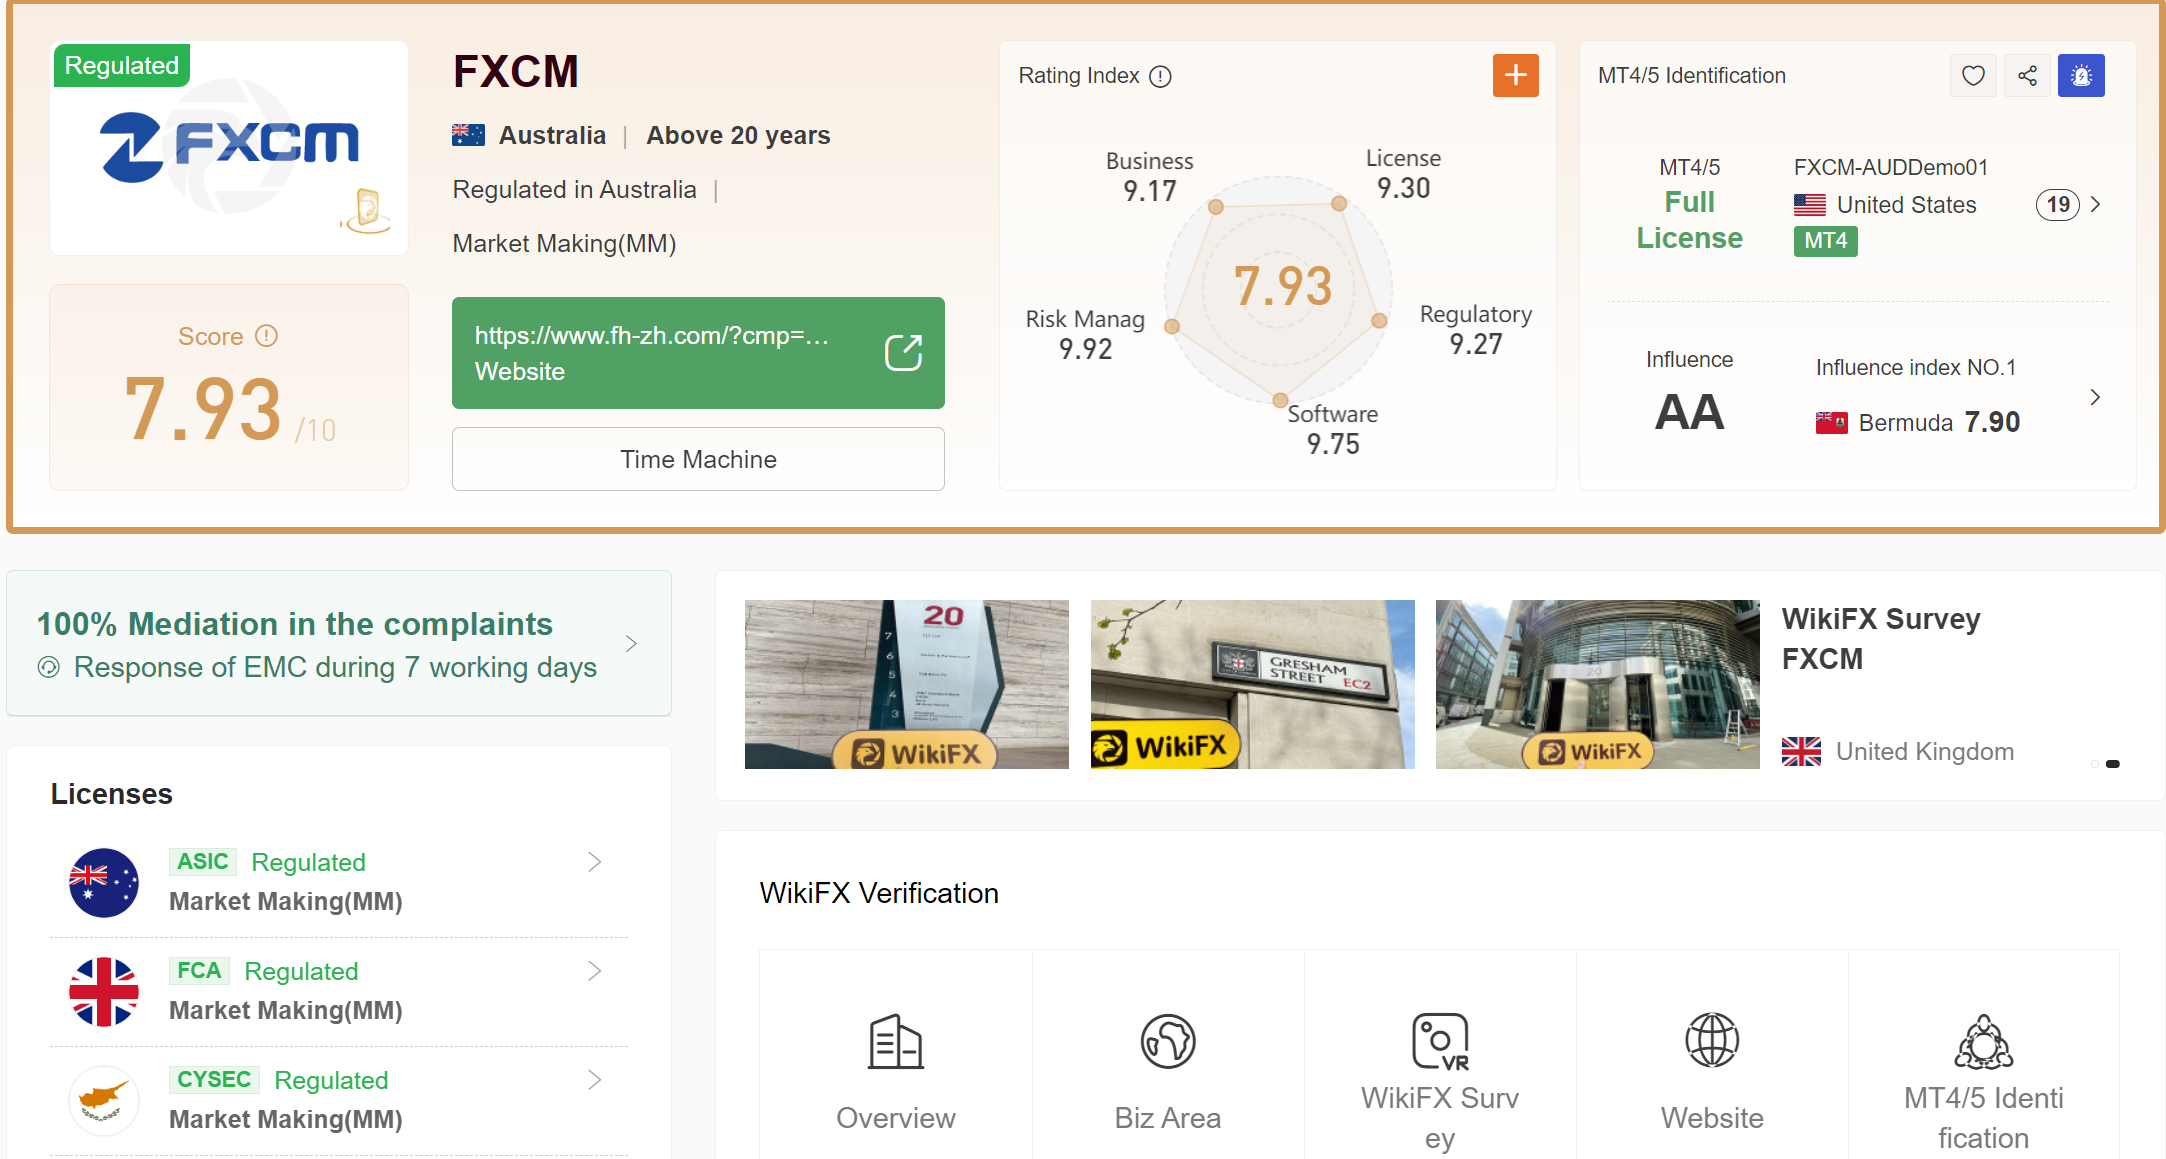Click the share icon

click(x=2027, y=75)
